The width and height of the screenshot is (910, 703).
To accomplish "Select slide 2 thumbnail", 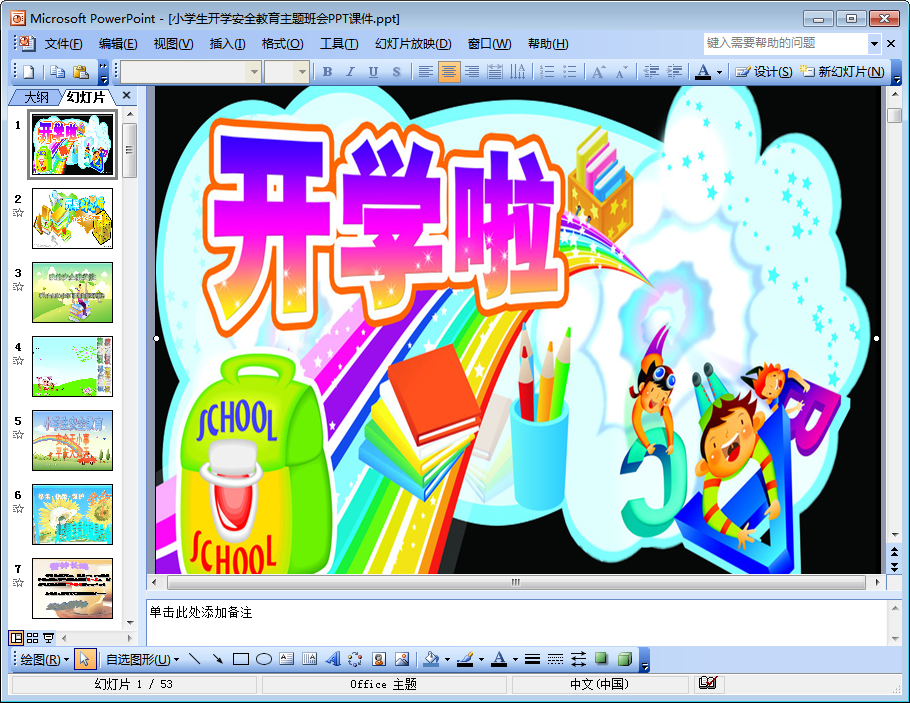I will click(73, 219).
